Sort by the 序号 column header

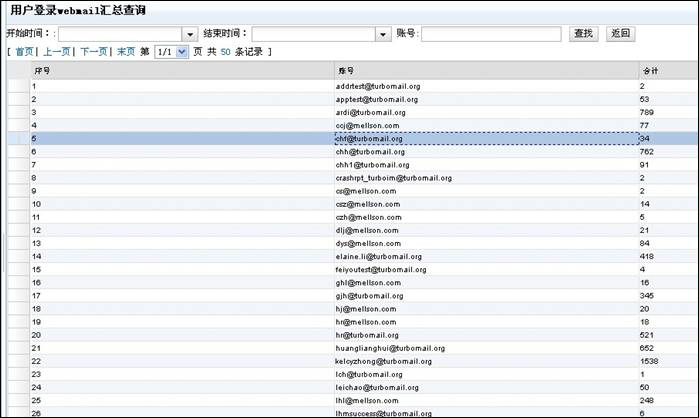click(40, 71)
